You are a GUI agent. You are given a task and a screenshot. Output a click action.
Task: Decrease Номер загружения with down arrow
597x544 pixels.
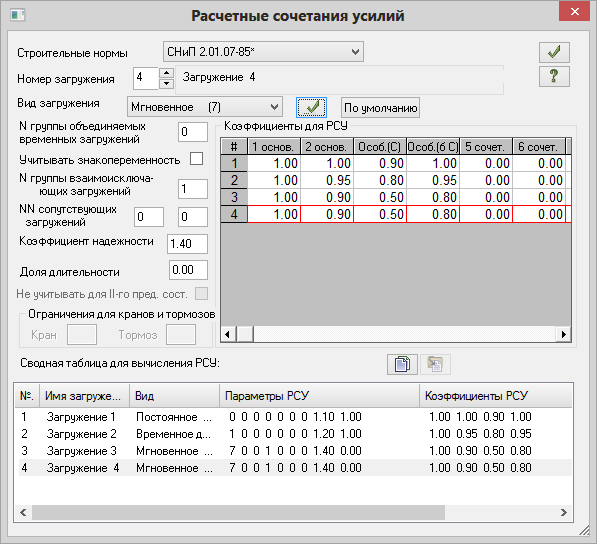tap(166, 84)
